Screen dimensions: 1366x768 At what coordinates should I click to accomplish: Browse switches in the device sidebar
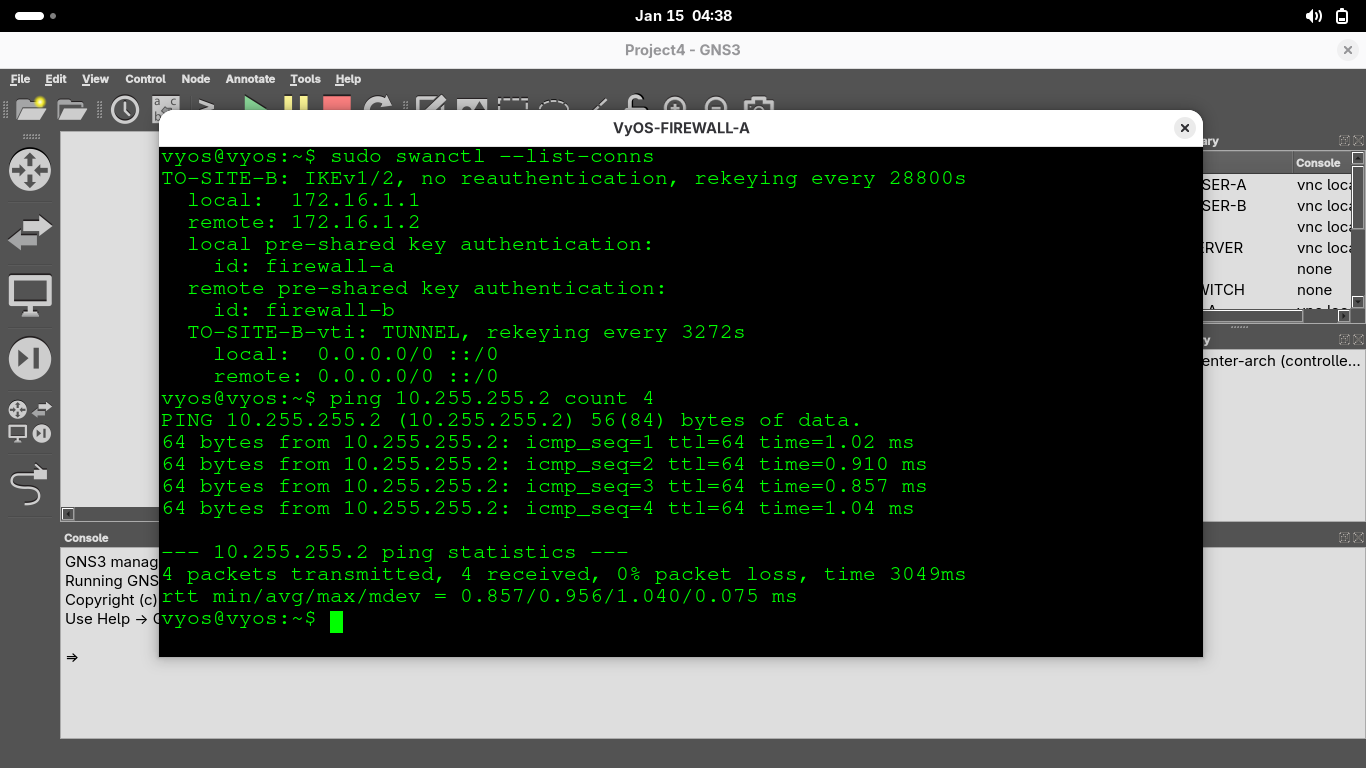[29, 233]
